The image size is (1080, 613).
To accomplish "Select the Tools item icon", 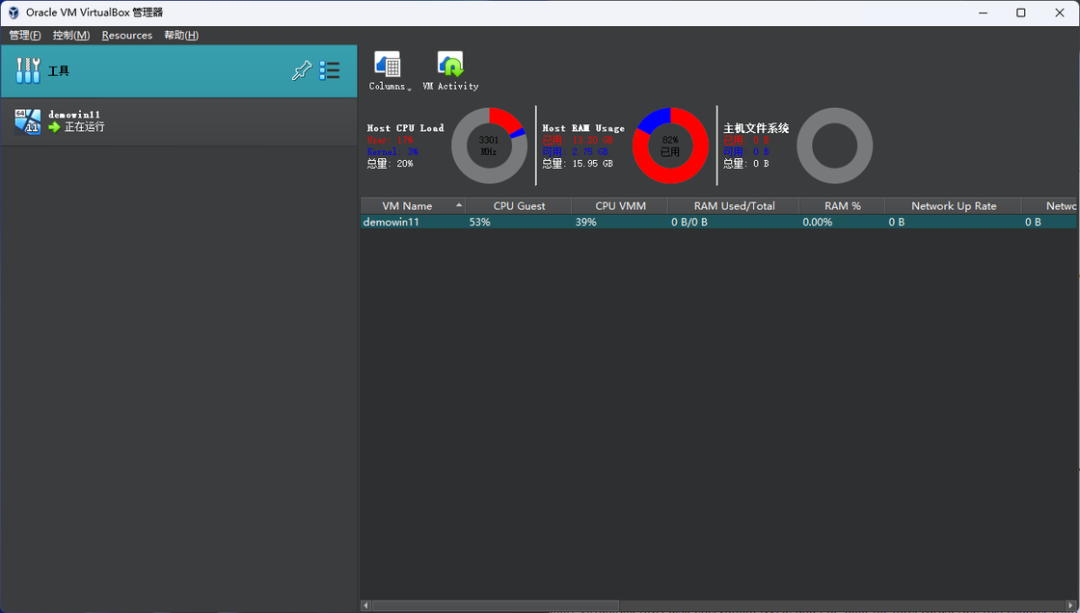I will pyautogui.click(x=28, y=71).
